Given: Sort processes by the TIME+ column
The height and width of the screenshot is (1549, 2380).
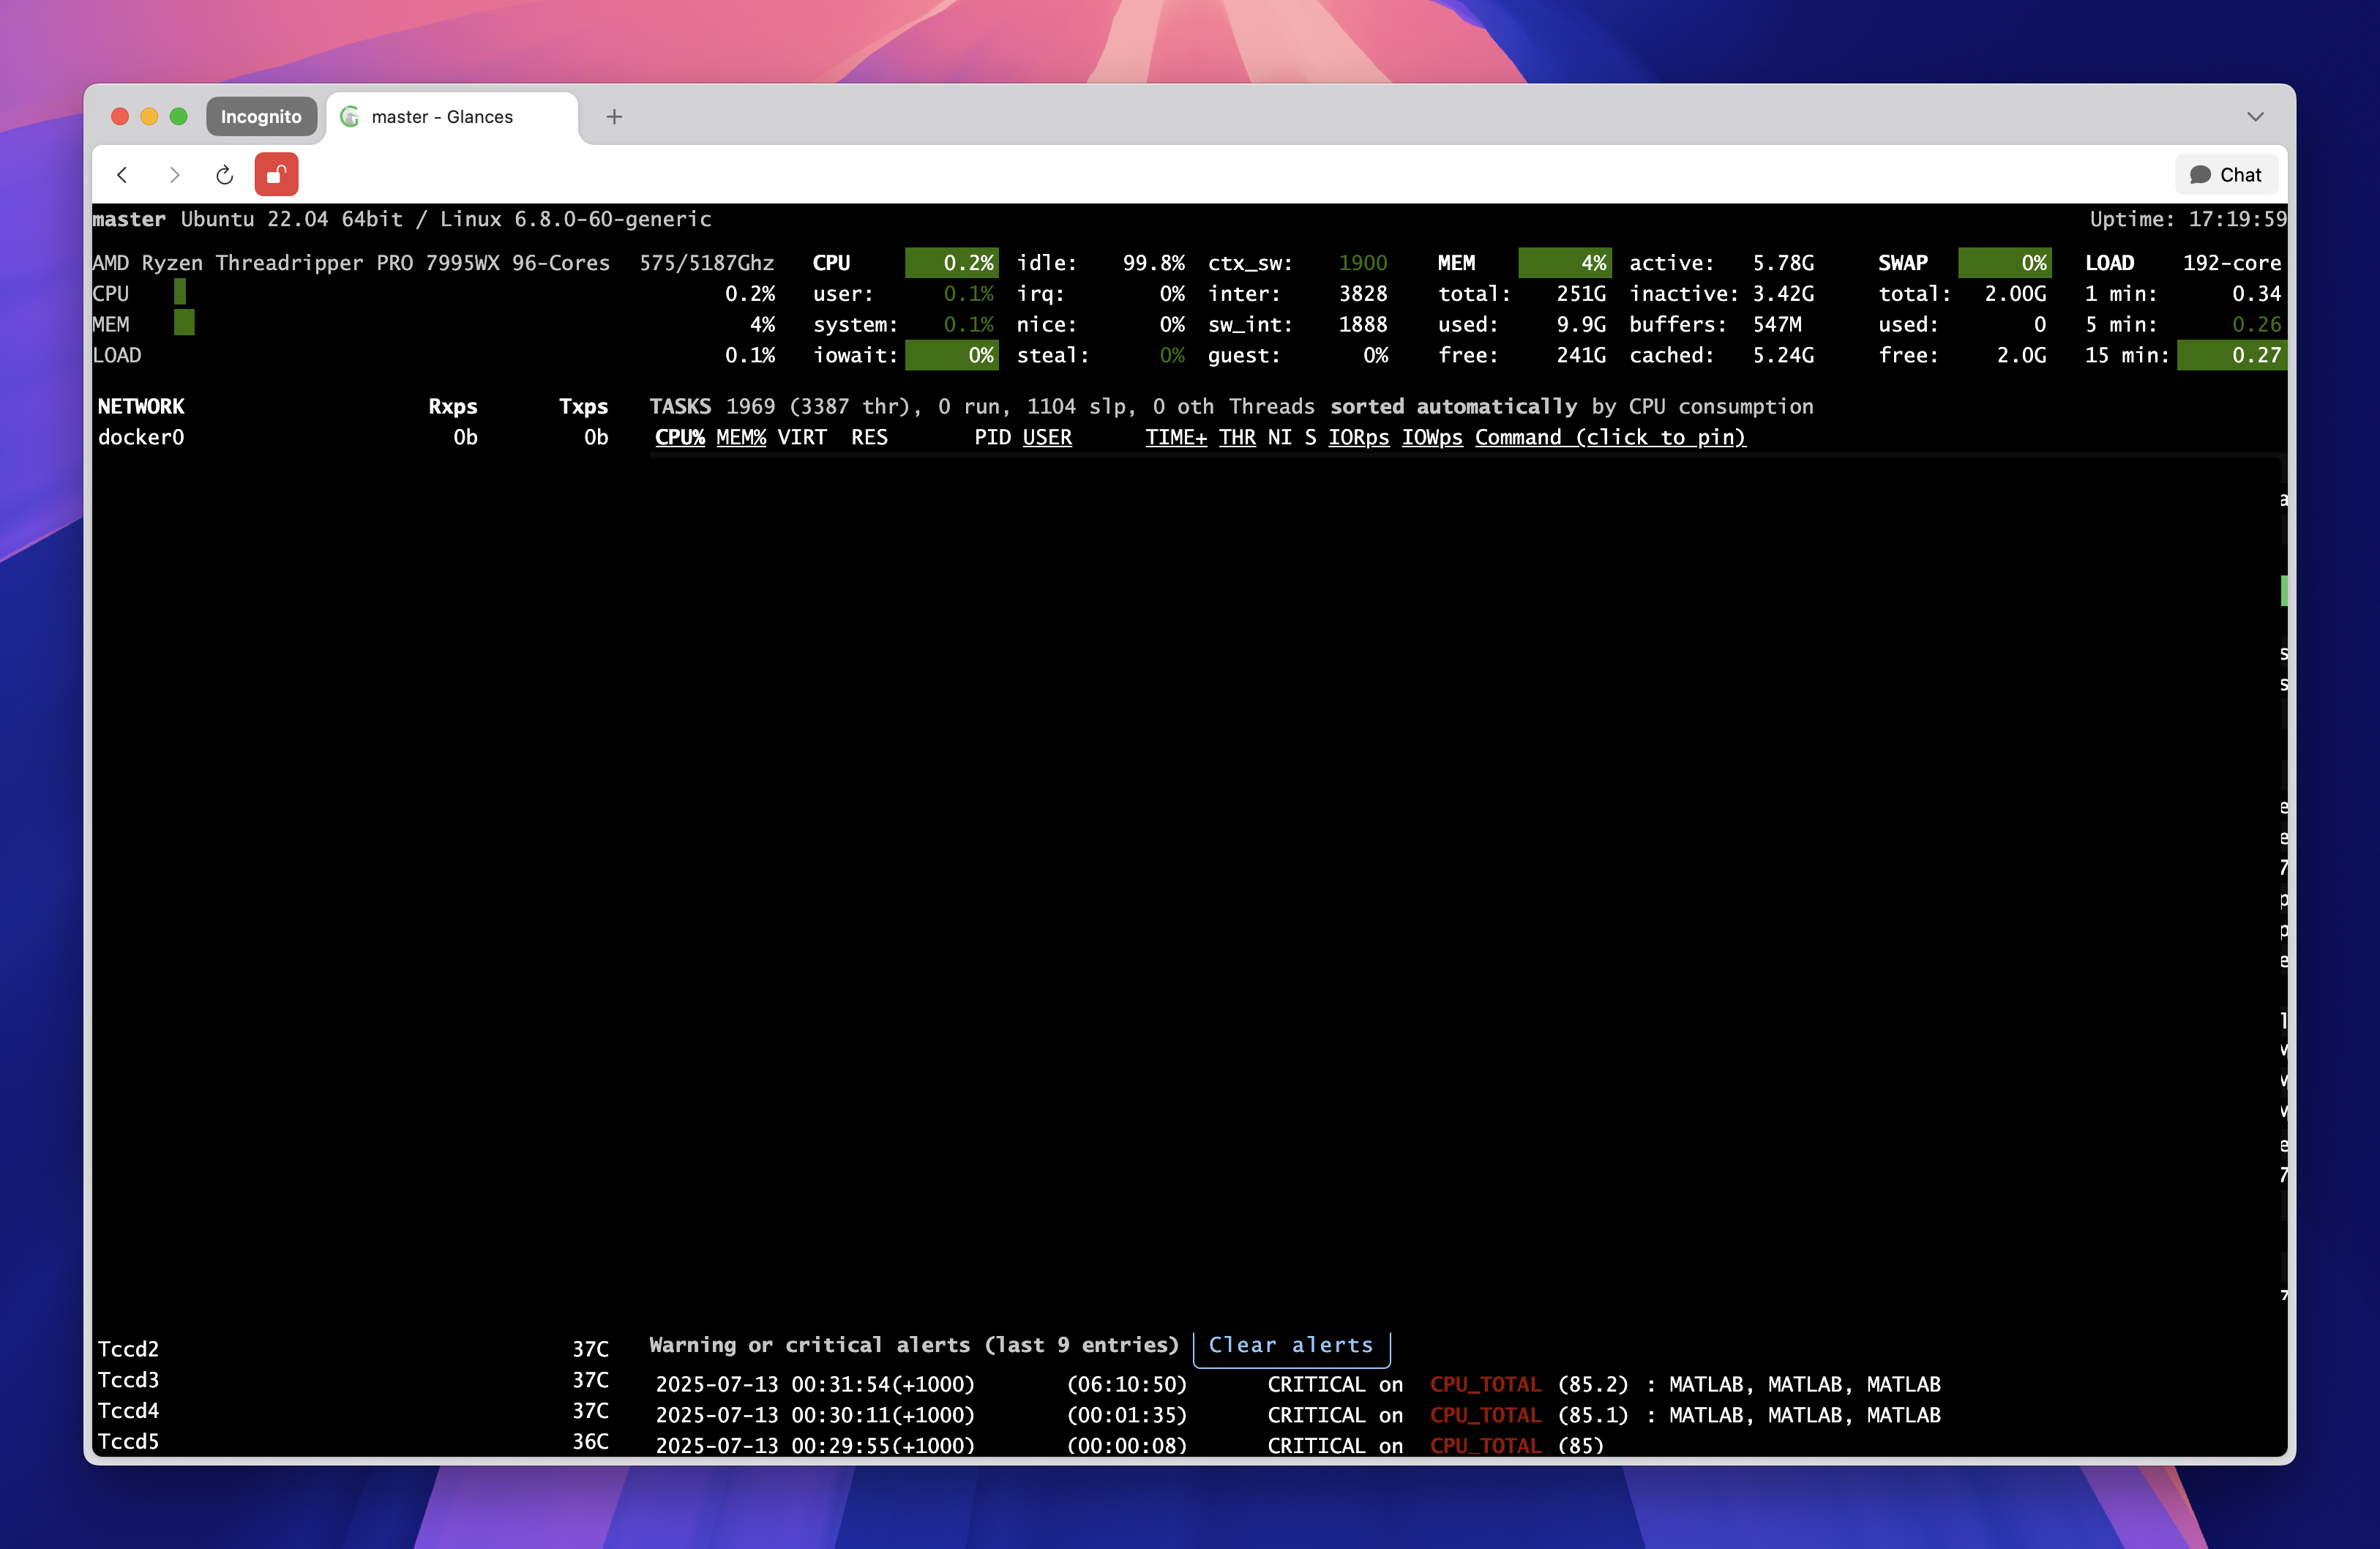Looking at the screenshot, I should [1175, 437].
